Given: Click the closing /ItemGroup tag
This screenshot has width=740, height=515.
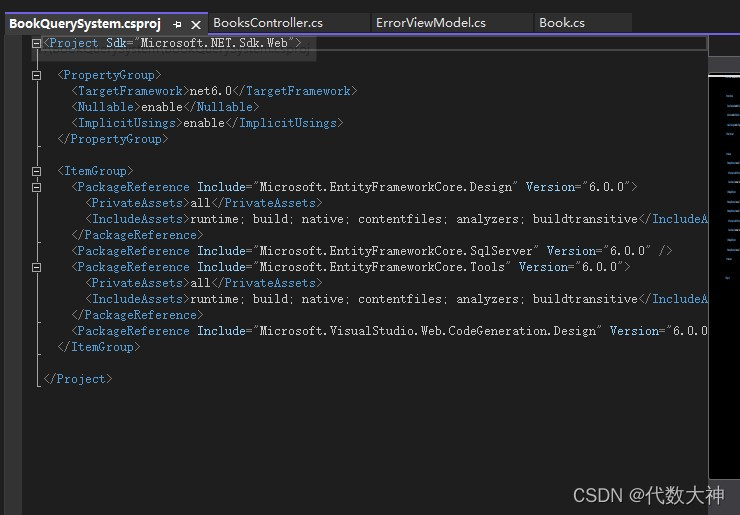Looking at the screenshot, I should point(99,347).
